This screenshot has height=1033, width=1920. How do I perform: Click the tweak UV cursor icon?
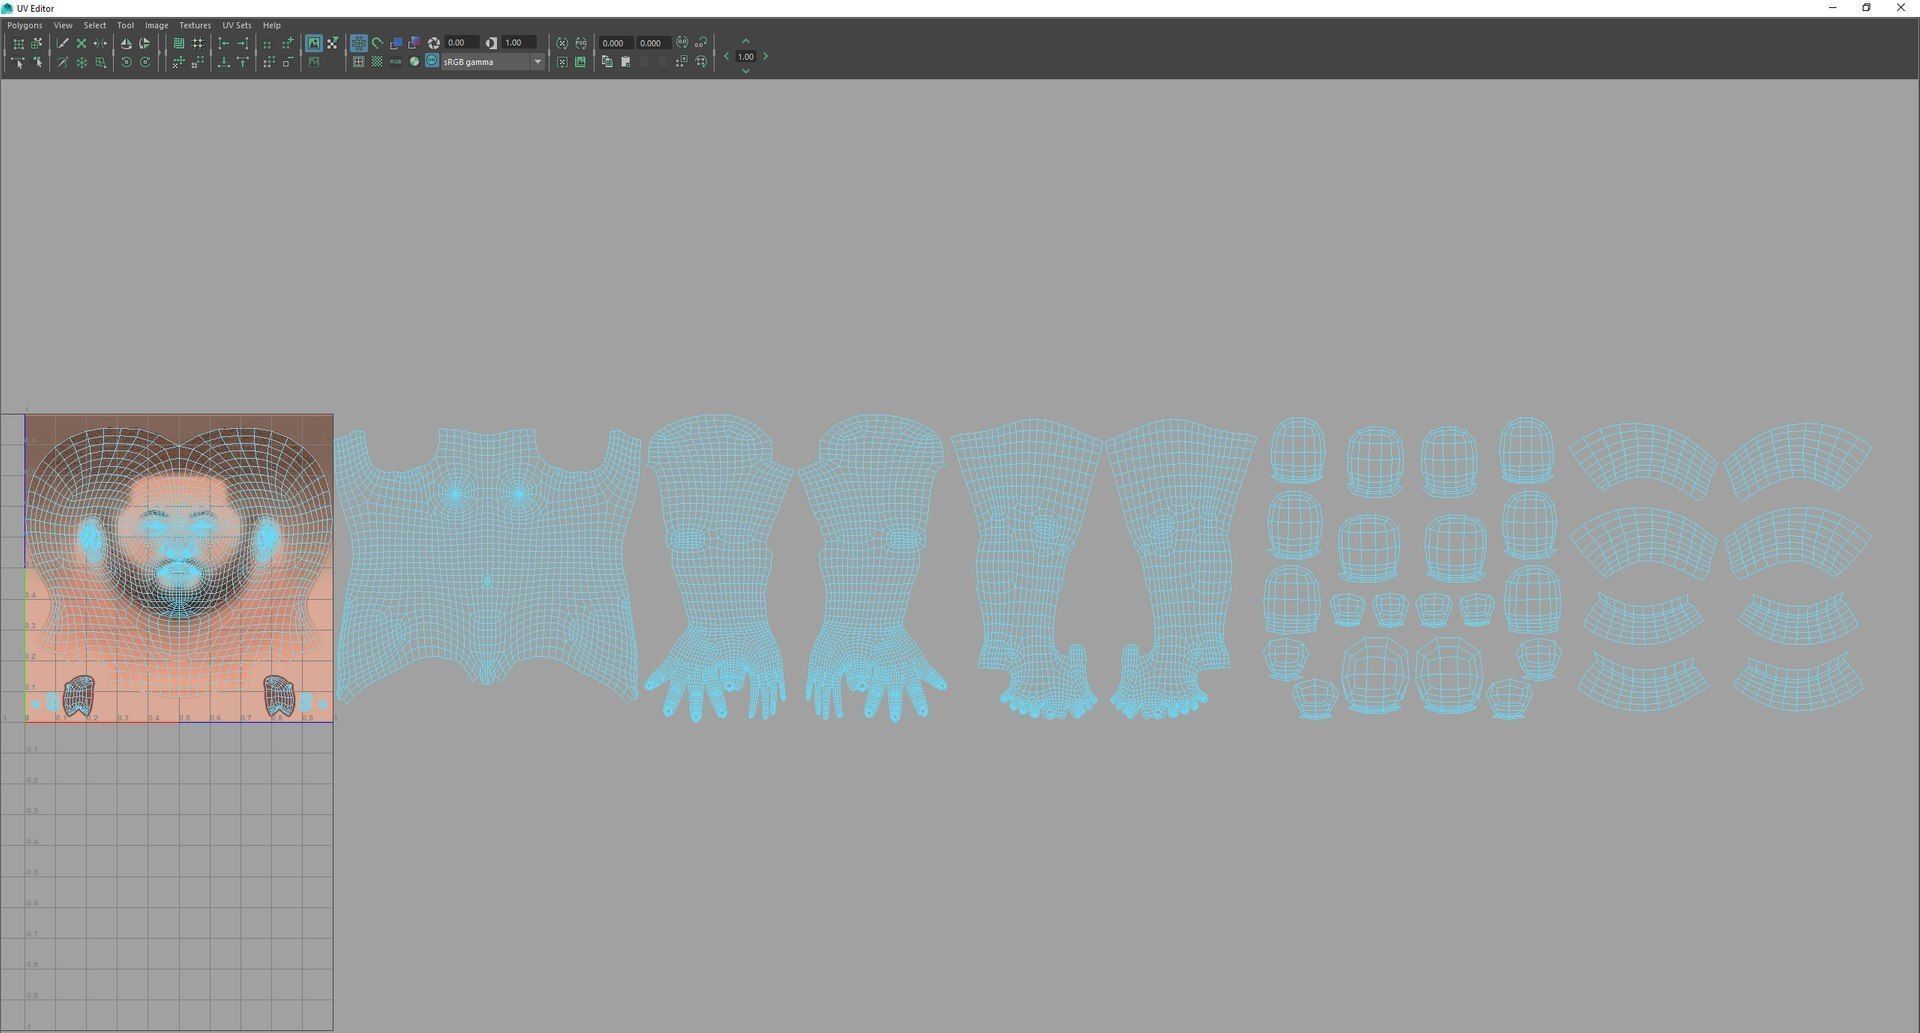(38, 62)
